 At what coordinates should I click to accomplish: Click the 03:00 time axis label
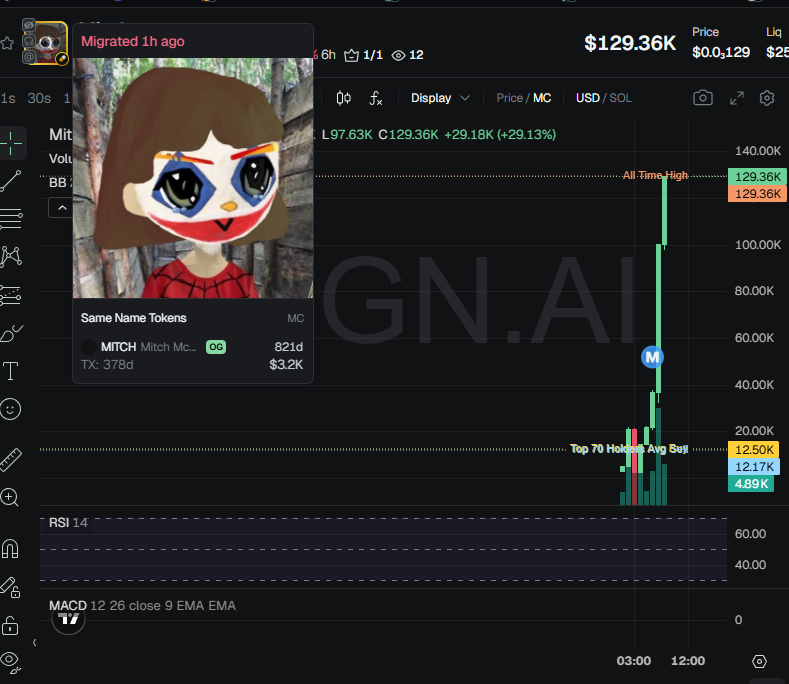coord(634,661)
